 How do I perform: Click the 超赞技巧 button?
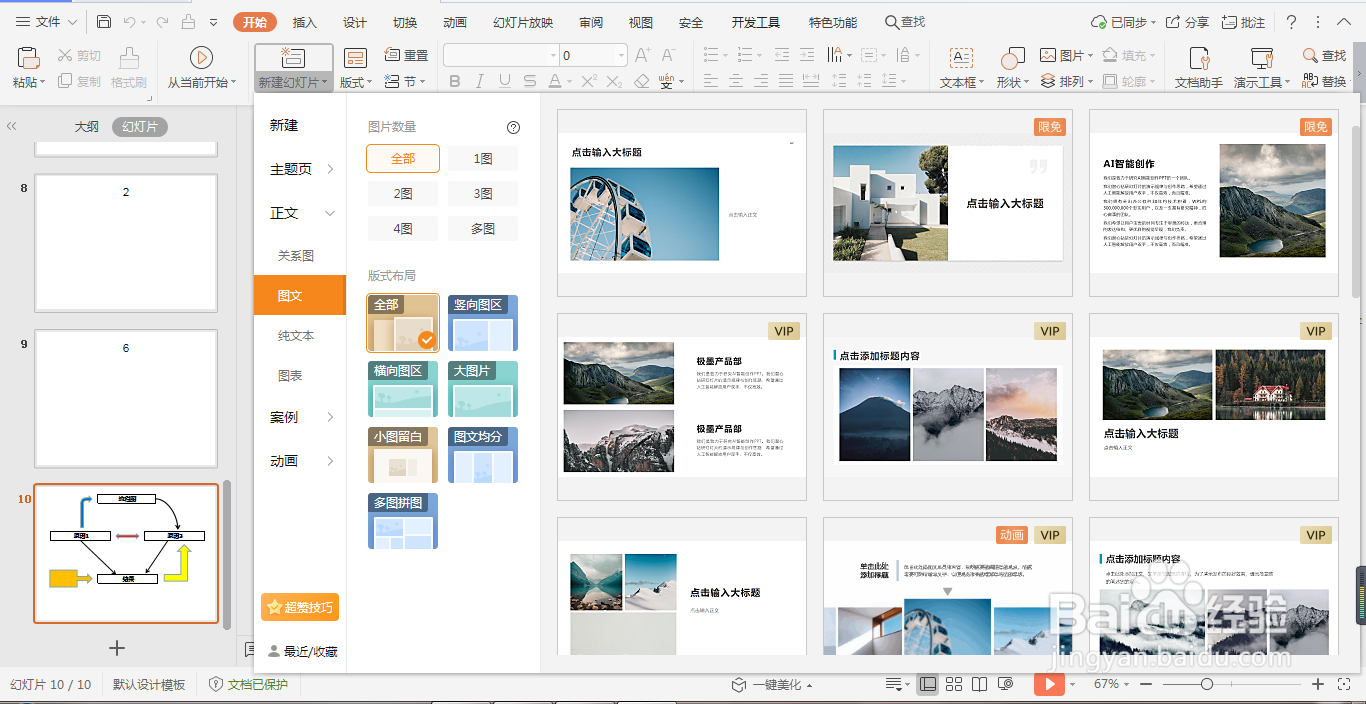point(300,607)
